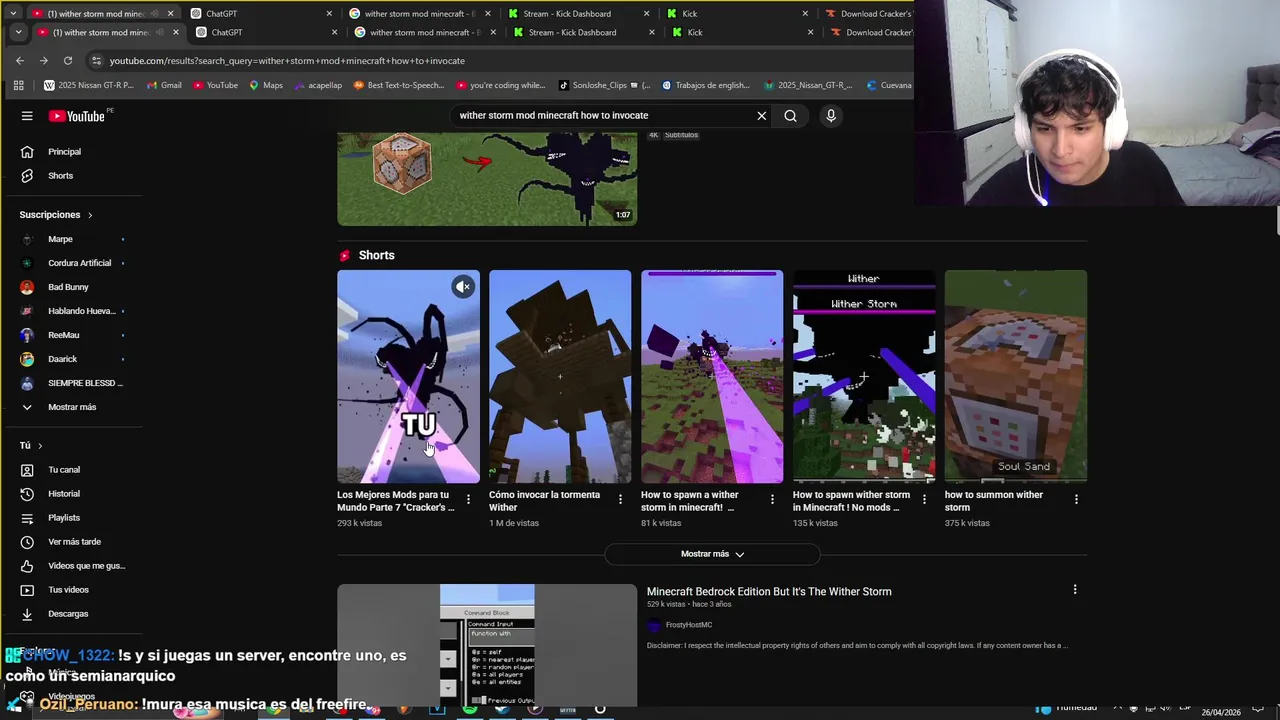Expand the 'Tú' section chevron

[x=40, y=445]
